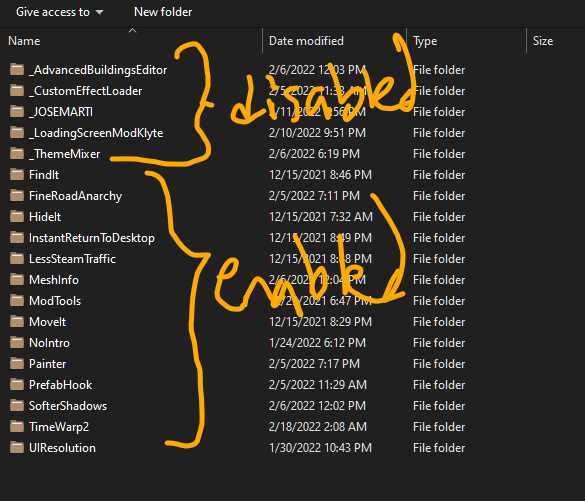Select the NoIntro folder name
Image resolution: width=585 pixels, height=501 pixels.
point(50,343)
